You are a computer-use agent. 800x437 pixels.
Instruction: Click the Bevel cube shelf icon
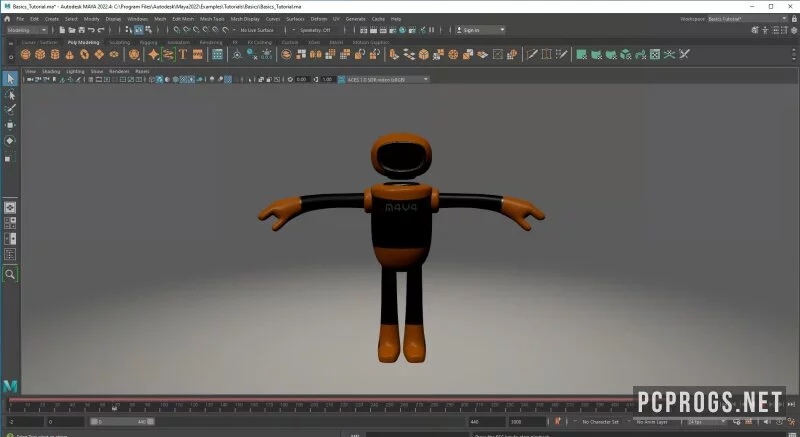coord(423,54)
